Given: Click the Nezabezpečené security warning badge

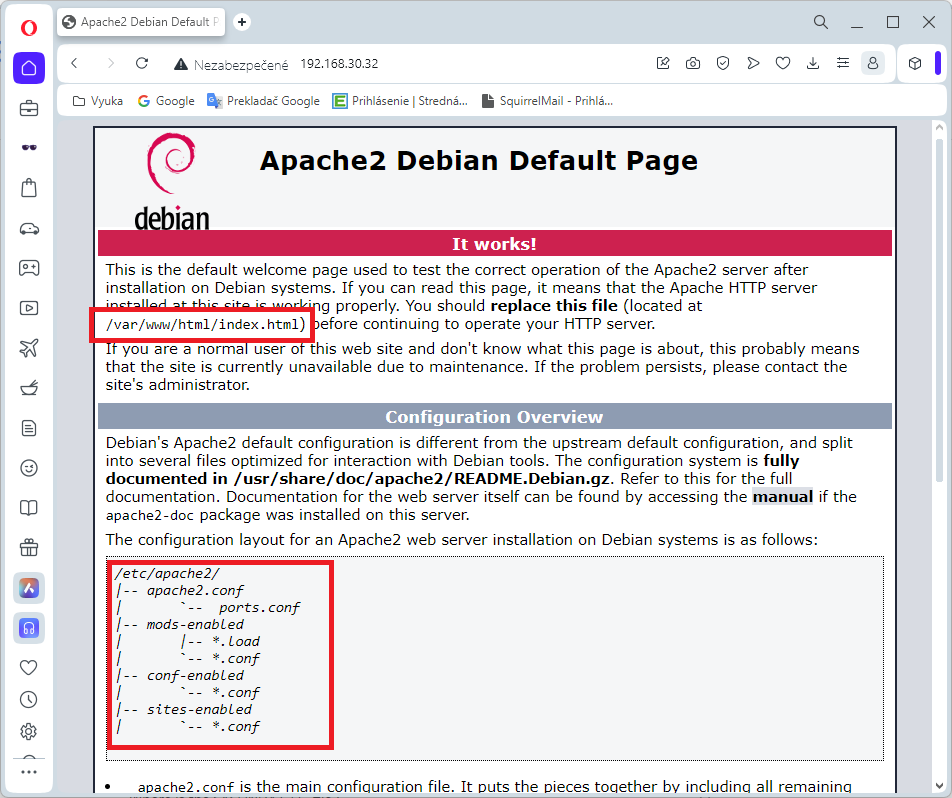Looking at the screenshot, I should pyautogui.click(x=232, y=64).
